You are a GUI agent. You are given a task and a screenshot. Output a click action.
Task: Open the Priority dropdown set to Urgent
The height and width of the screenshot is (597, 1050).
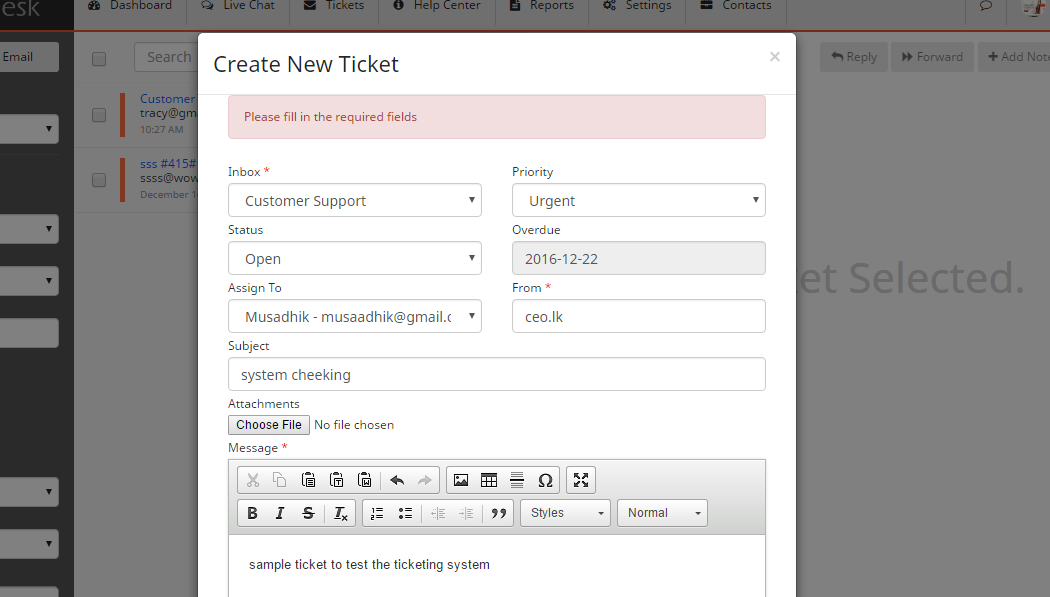coord(639,200)
